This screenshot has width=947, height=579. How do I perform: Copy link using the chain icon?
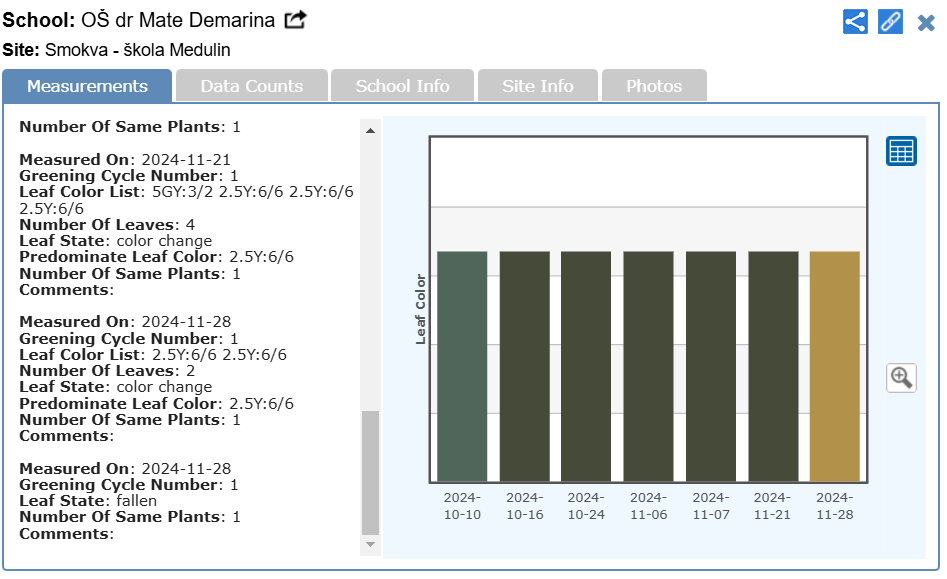tap(890, 22)
